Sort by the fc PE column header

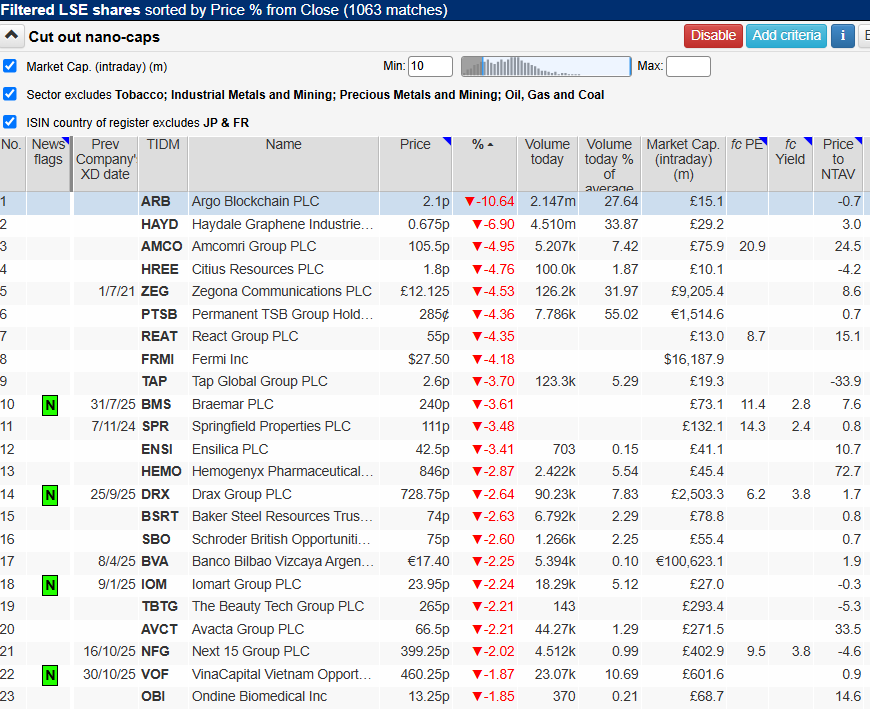tap(747, 164)
